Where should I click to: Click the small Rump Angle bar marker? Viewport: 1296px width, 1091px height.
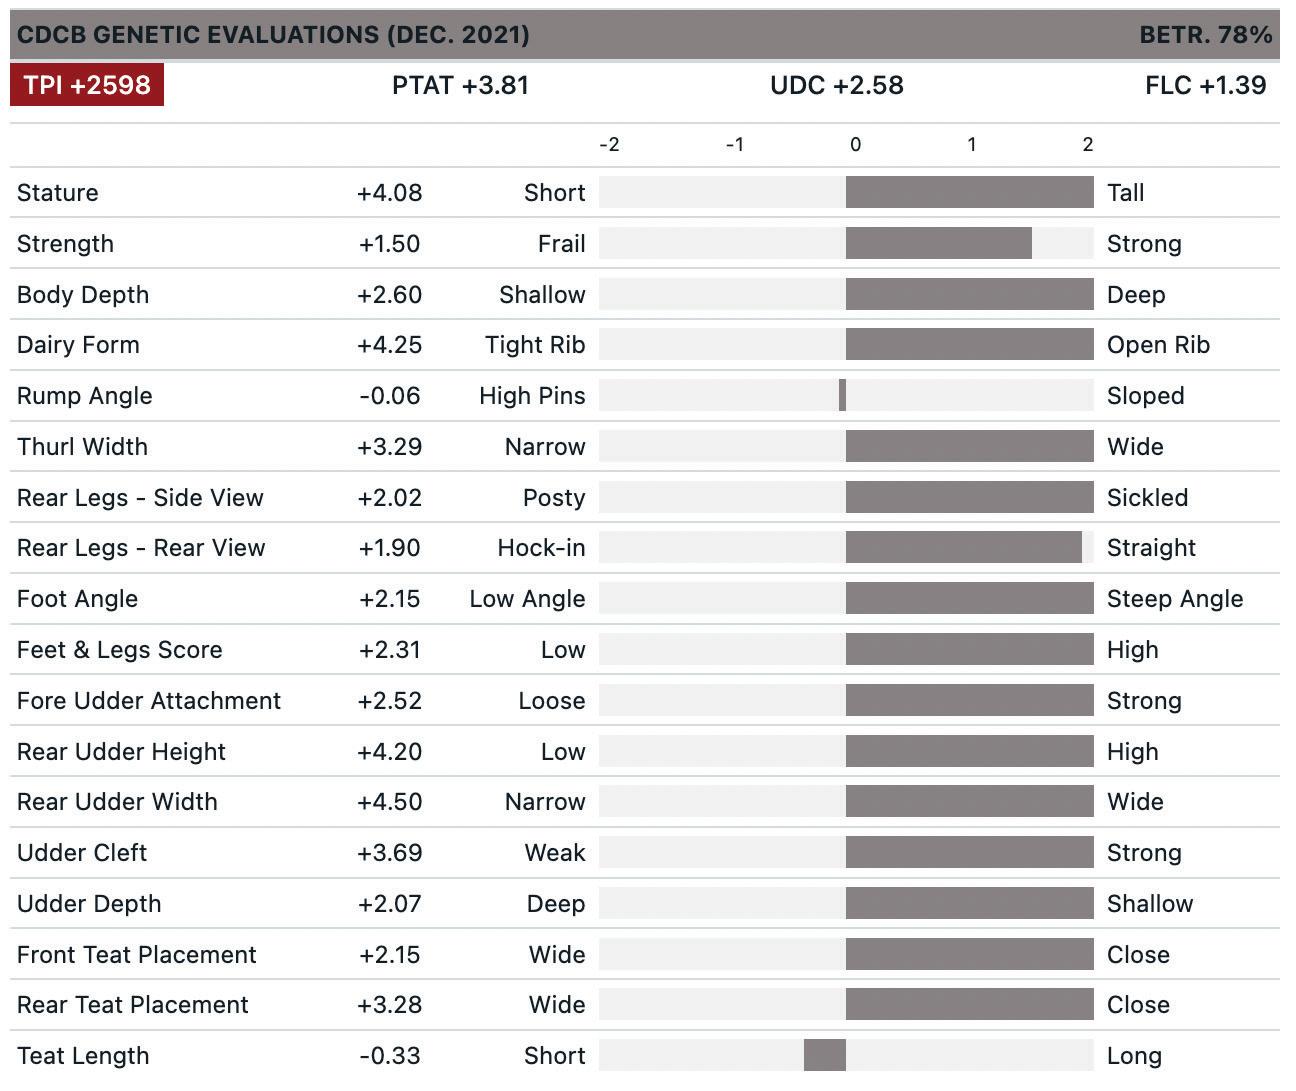843,396
